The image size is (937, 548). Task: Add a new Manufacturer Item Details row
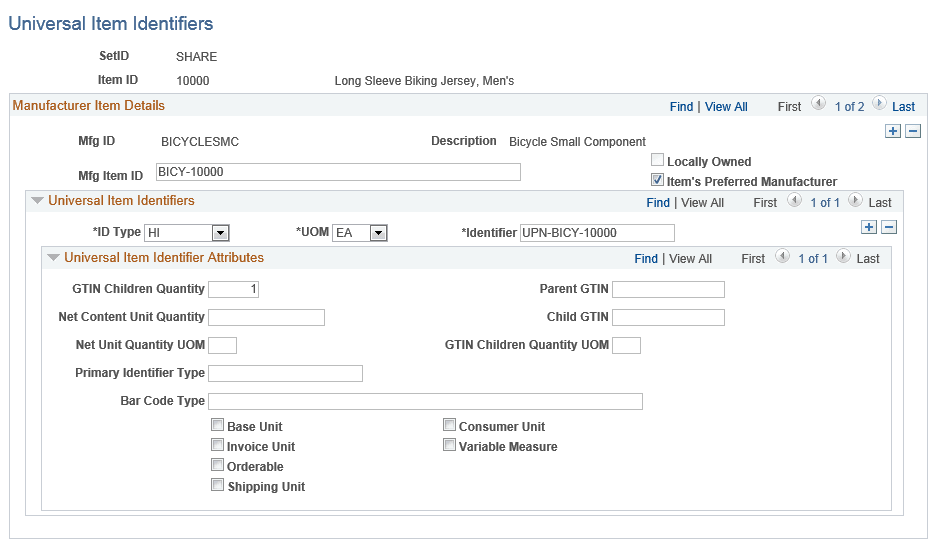coord(893,131)
